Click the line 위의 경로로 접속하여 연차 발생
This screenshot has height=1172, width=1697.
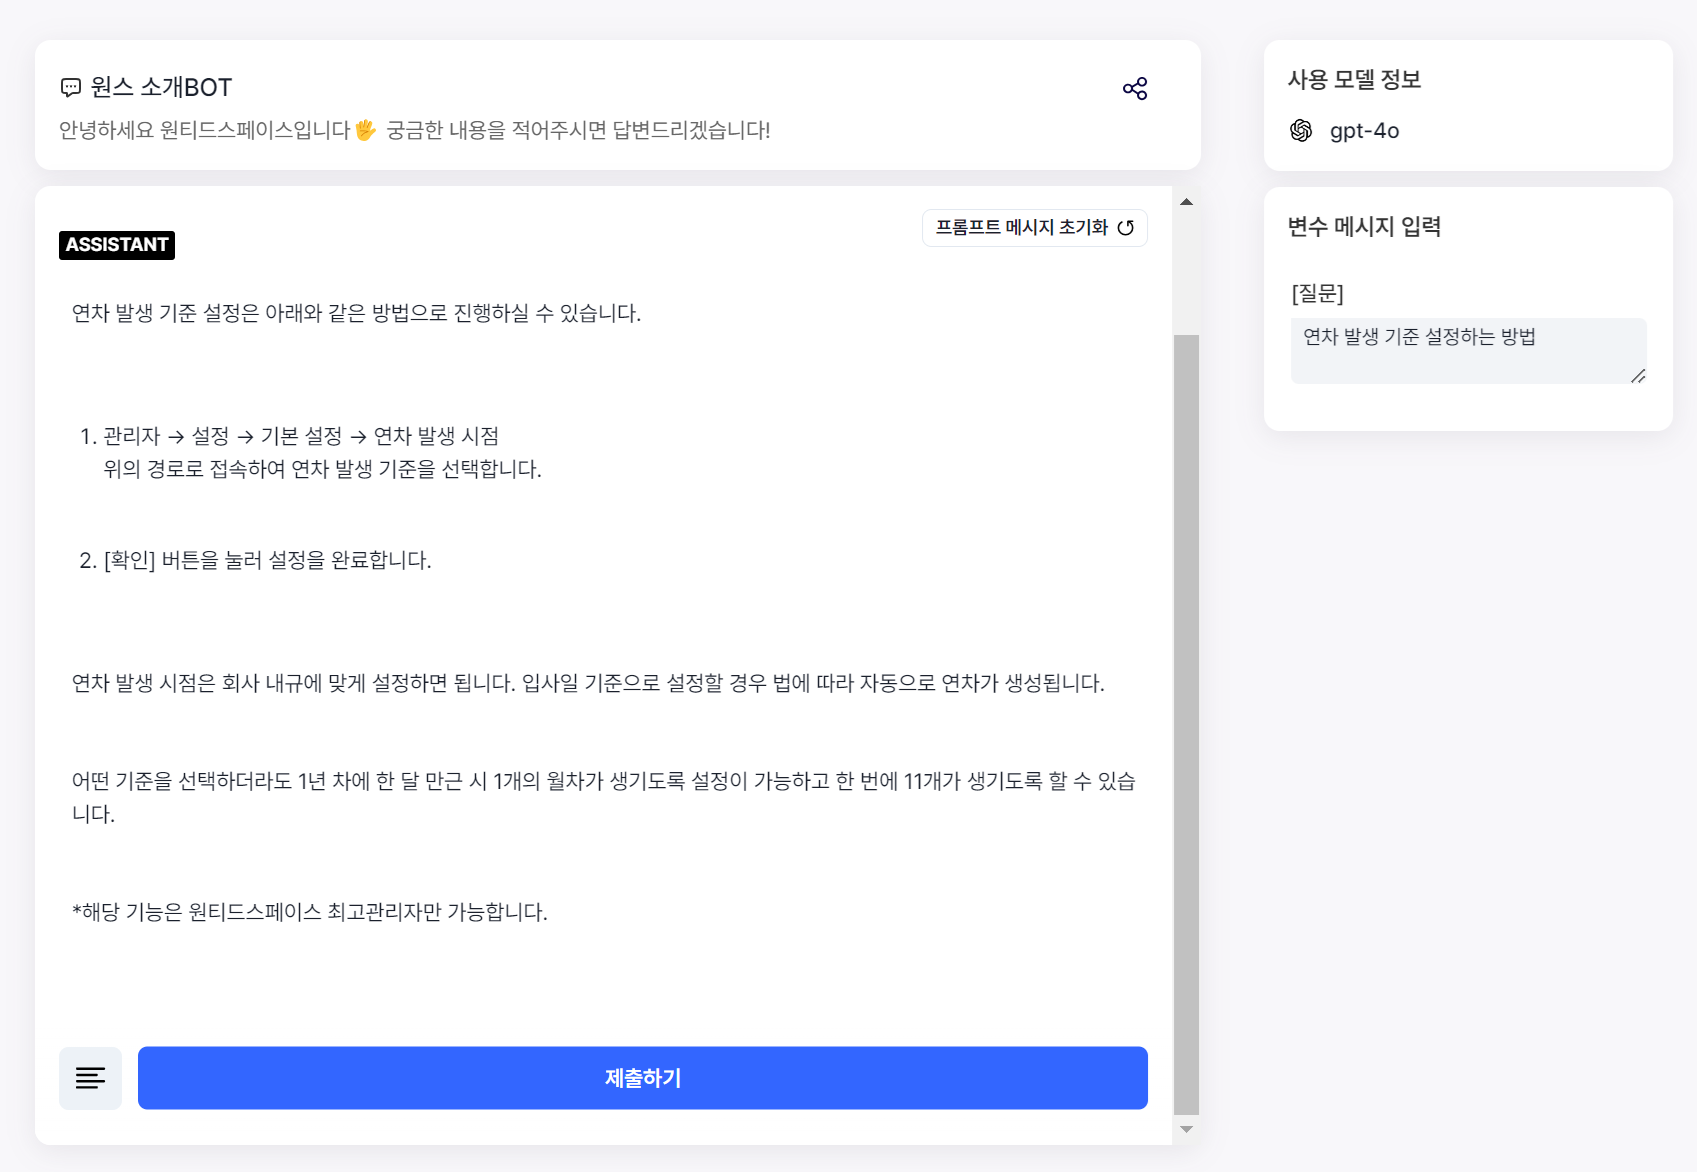[x=322, y=469]
